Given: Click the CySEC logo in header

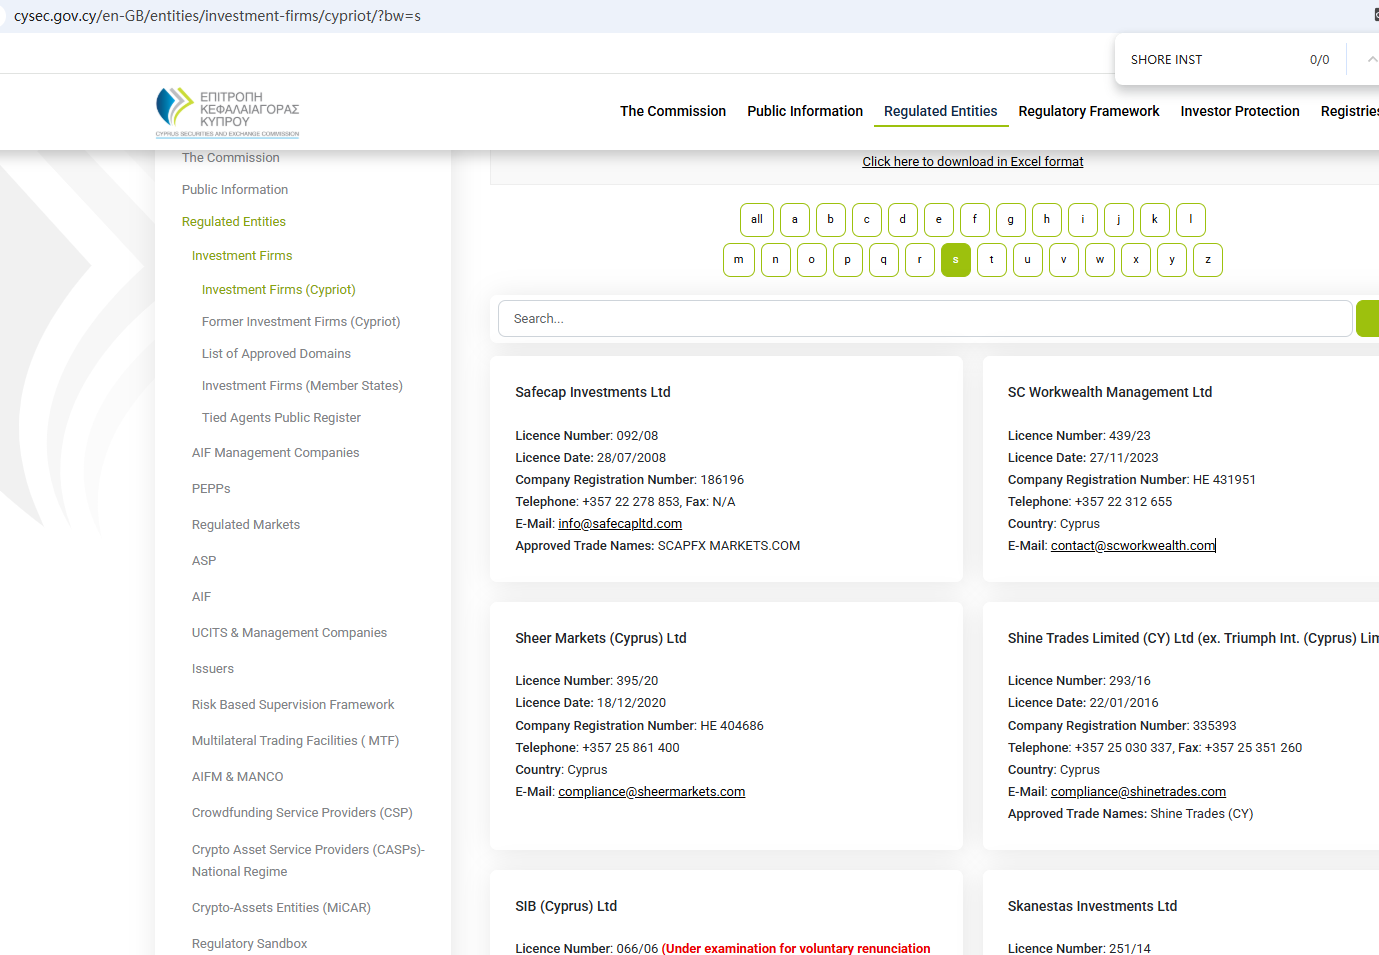Looking at the screenshot, I should (x=227, y=112).
